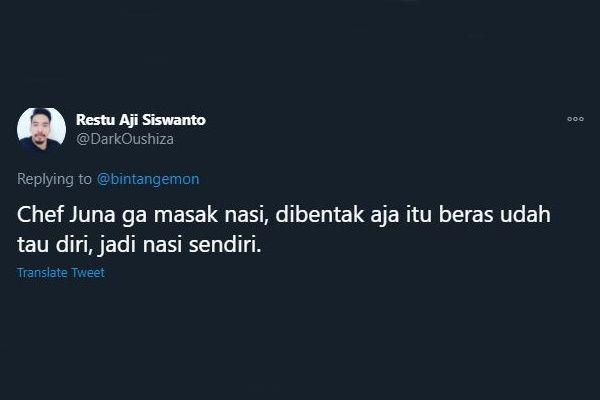Screen dimensions: 600x400
Task: Click the @DarkOushiza handle
Action: click(x=125, y=139)
